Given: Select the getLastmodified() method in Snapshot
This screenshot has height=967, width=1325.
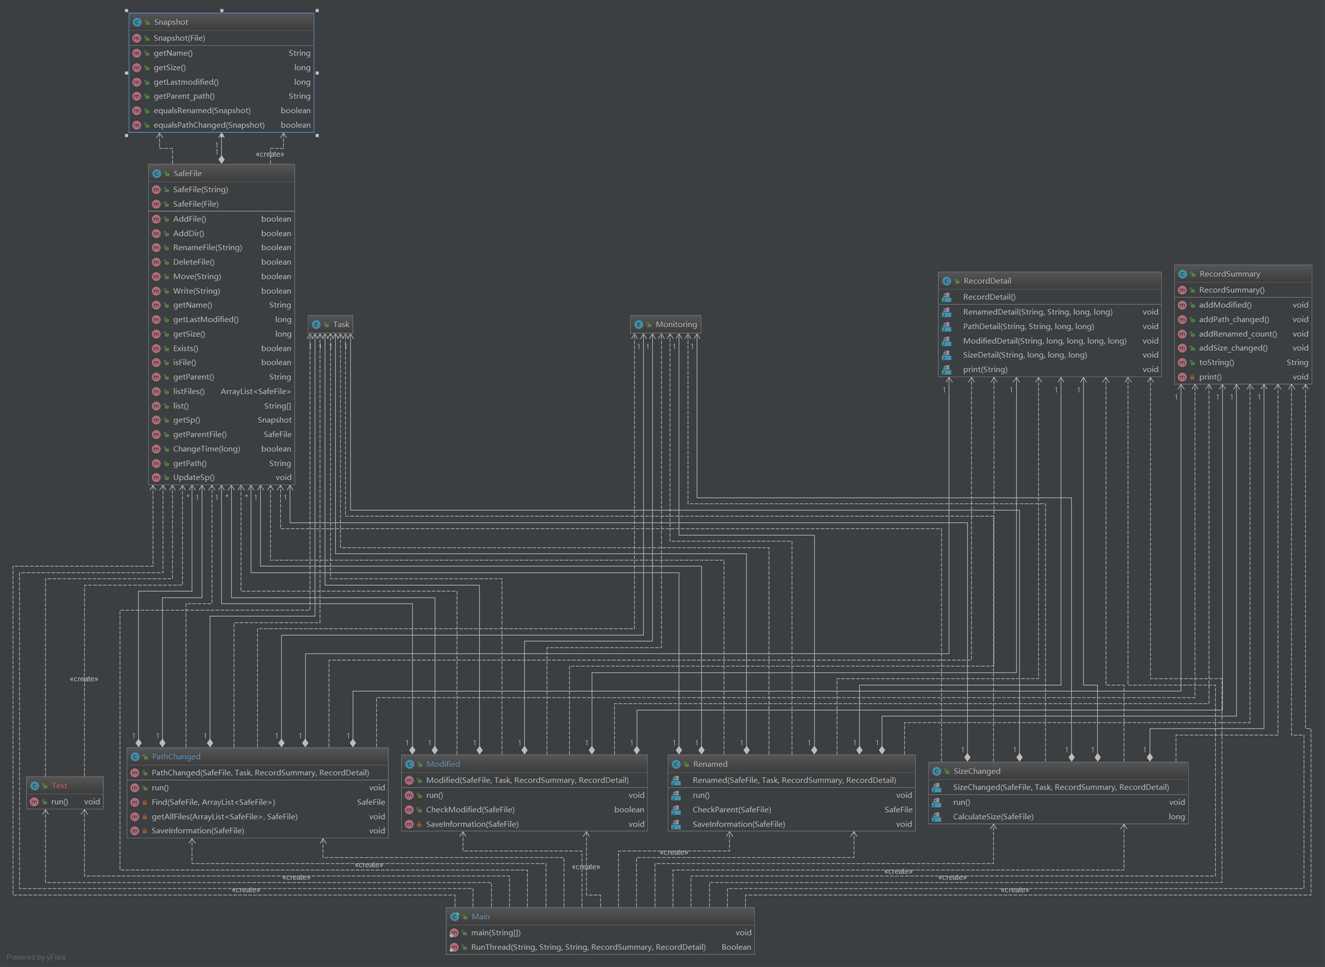Looking at the screenshot, I should point(221,82).
